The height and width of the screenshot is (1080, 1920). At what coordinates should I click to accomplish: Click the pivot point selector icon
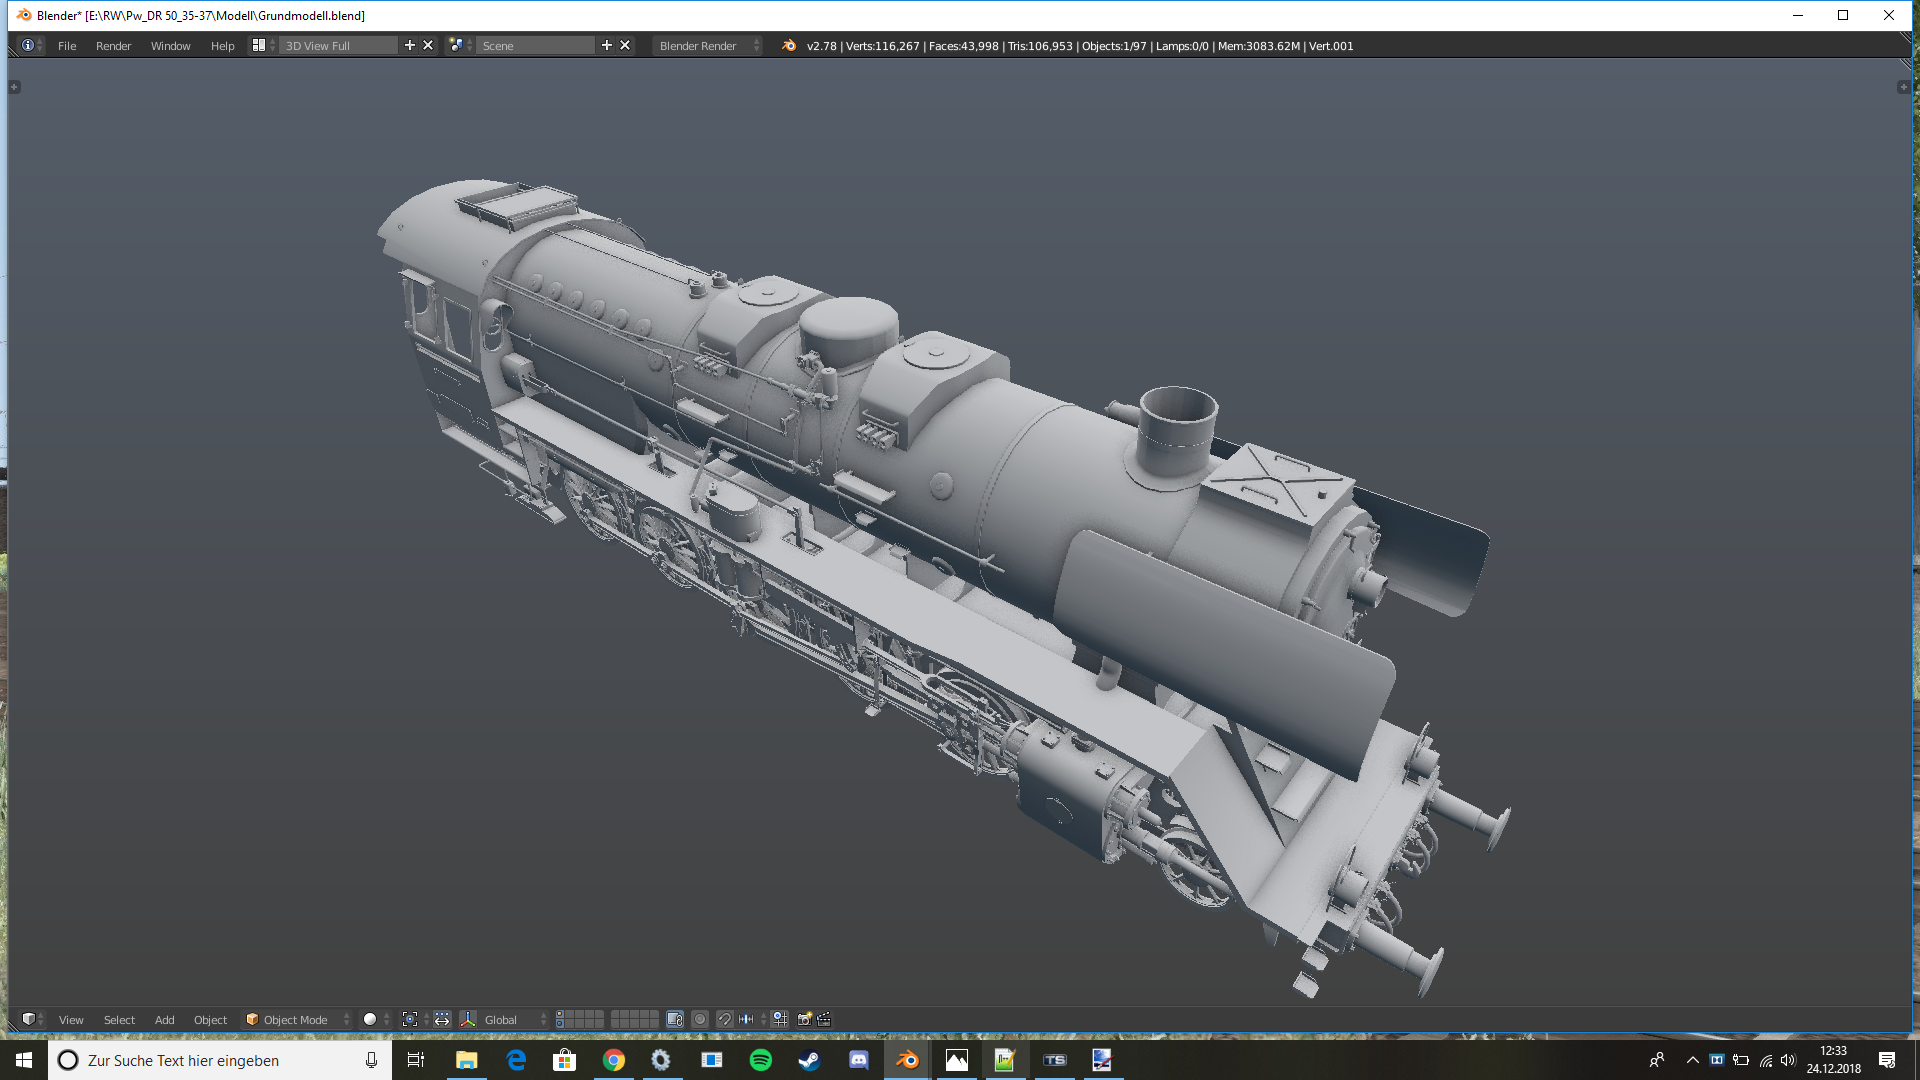410,1019
